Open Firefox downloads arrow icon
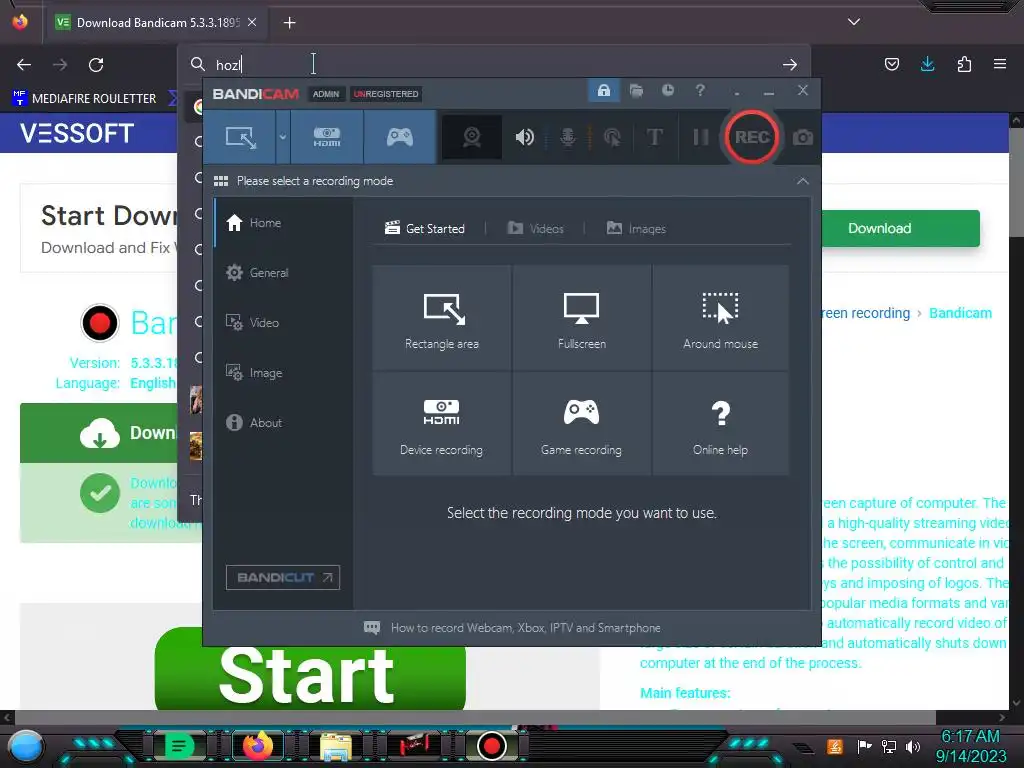The image size is (1024, 768). click(927, 64)
